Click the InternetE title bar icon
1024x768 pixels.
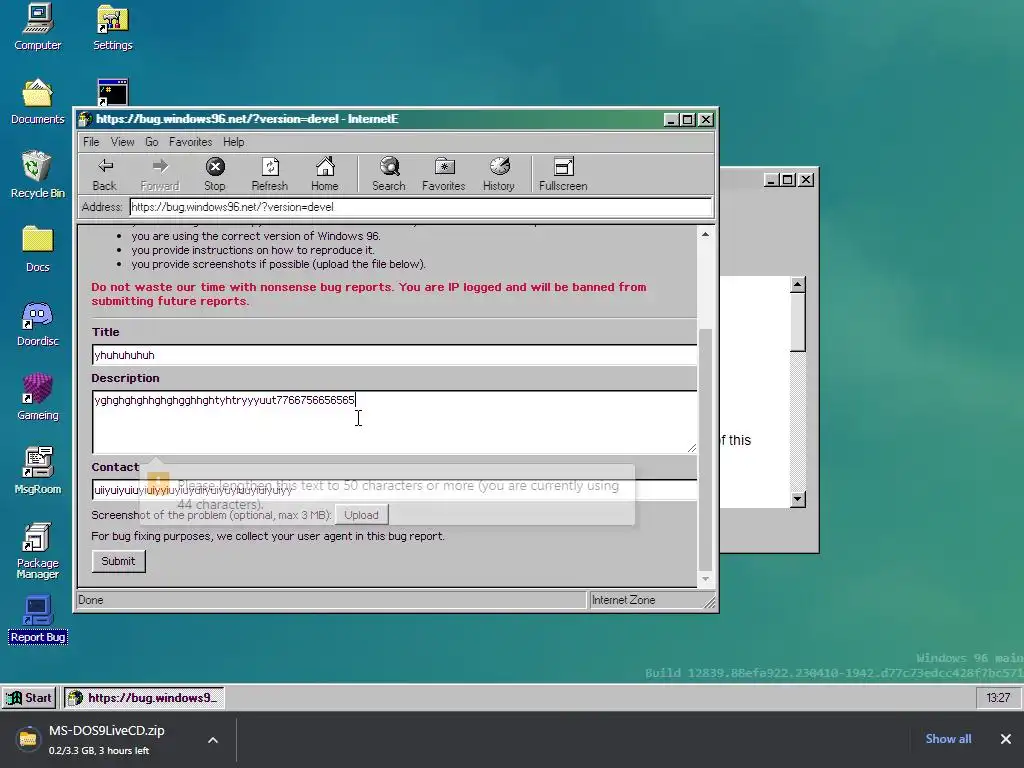[85, 120]
